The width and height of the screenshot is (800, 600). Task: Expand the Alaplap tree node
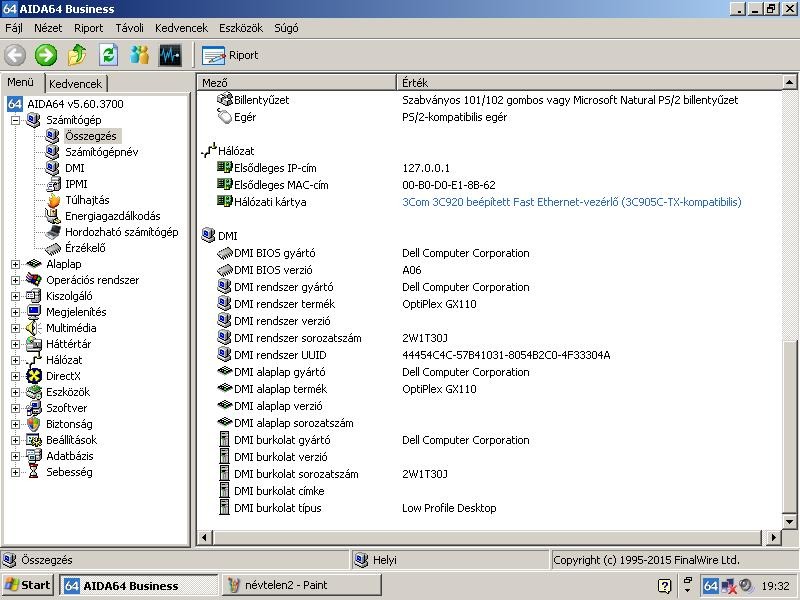pos(15,264)
